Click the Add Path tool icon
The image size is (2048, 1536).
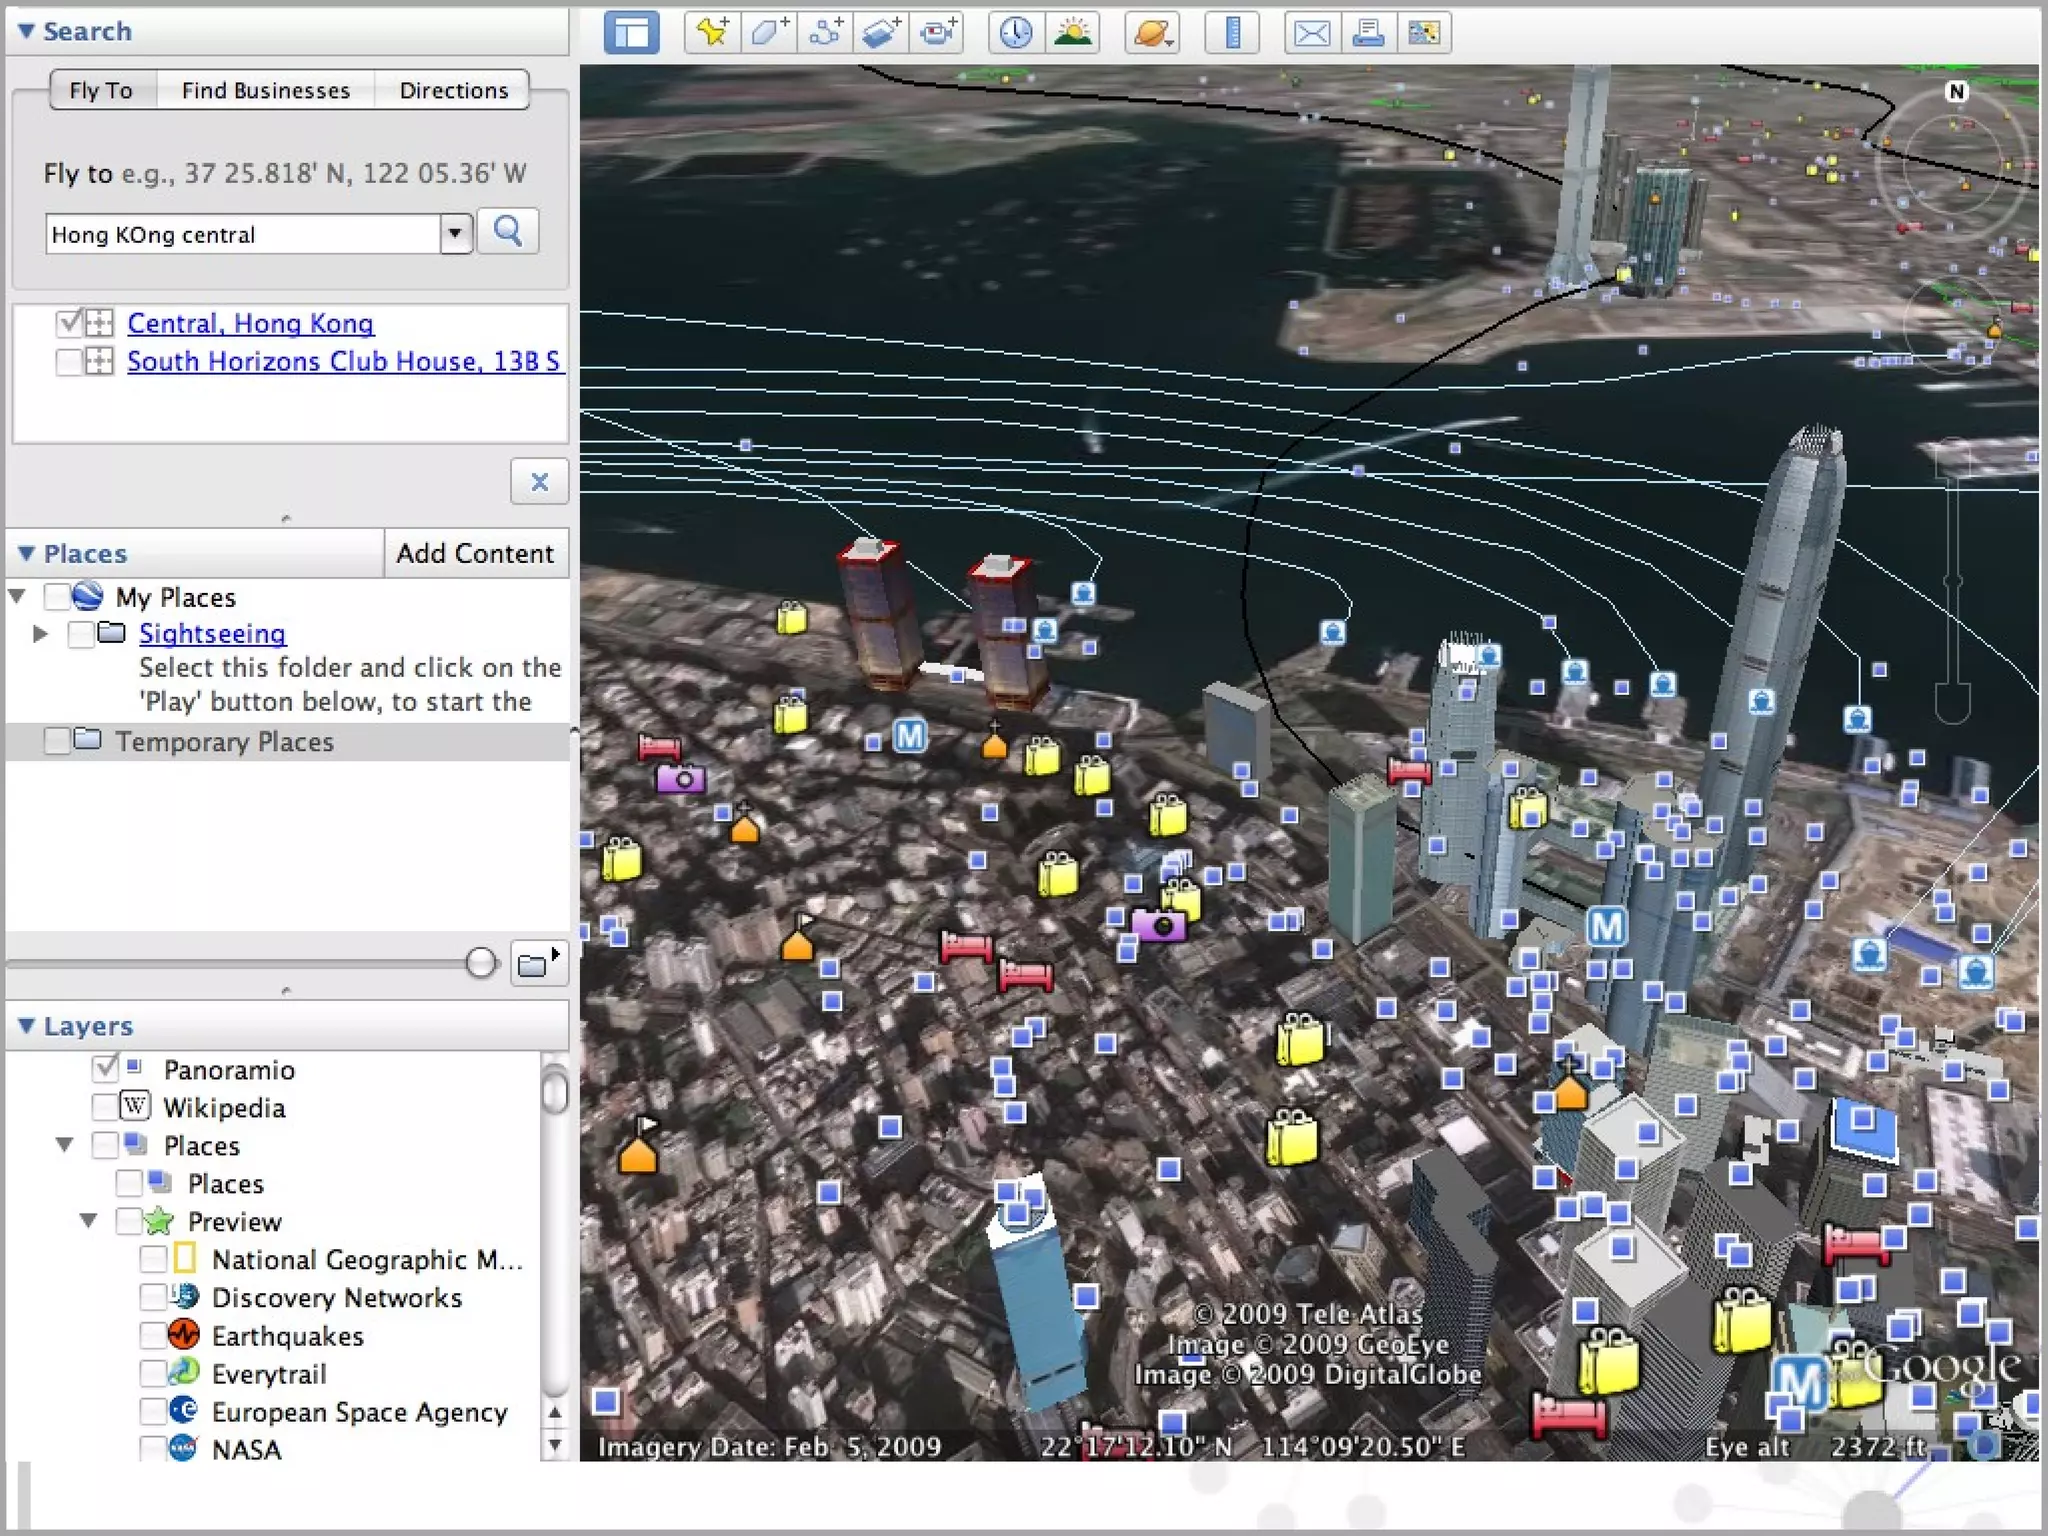(x=824, y=32)
